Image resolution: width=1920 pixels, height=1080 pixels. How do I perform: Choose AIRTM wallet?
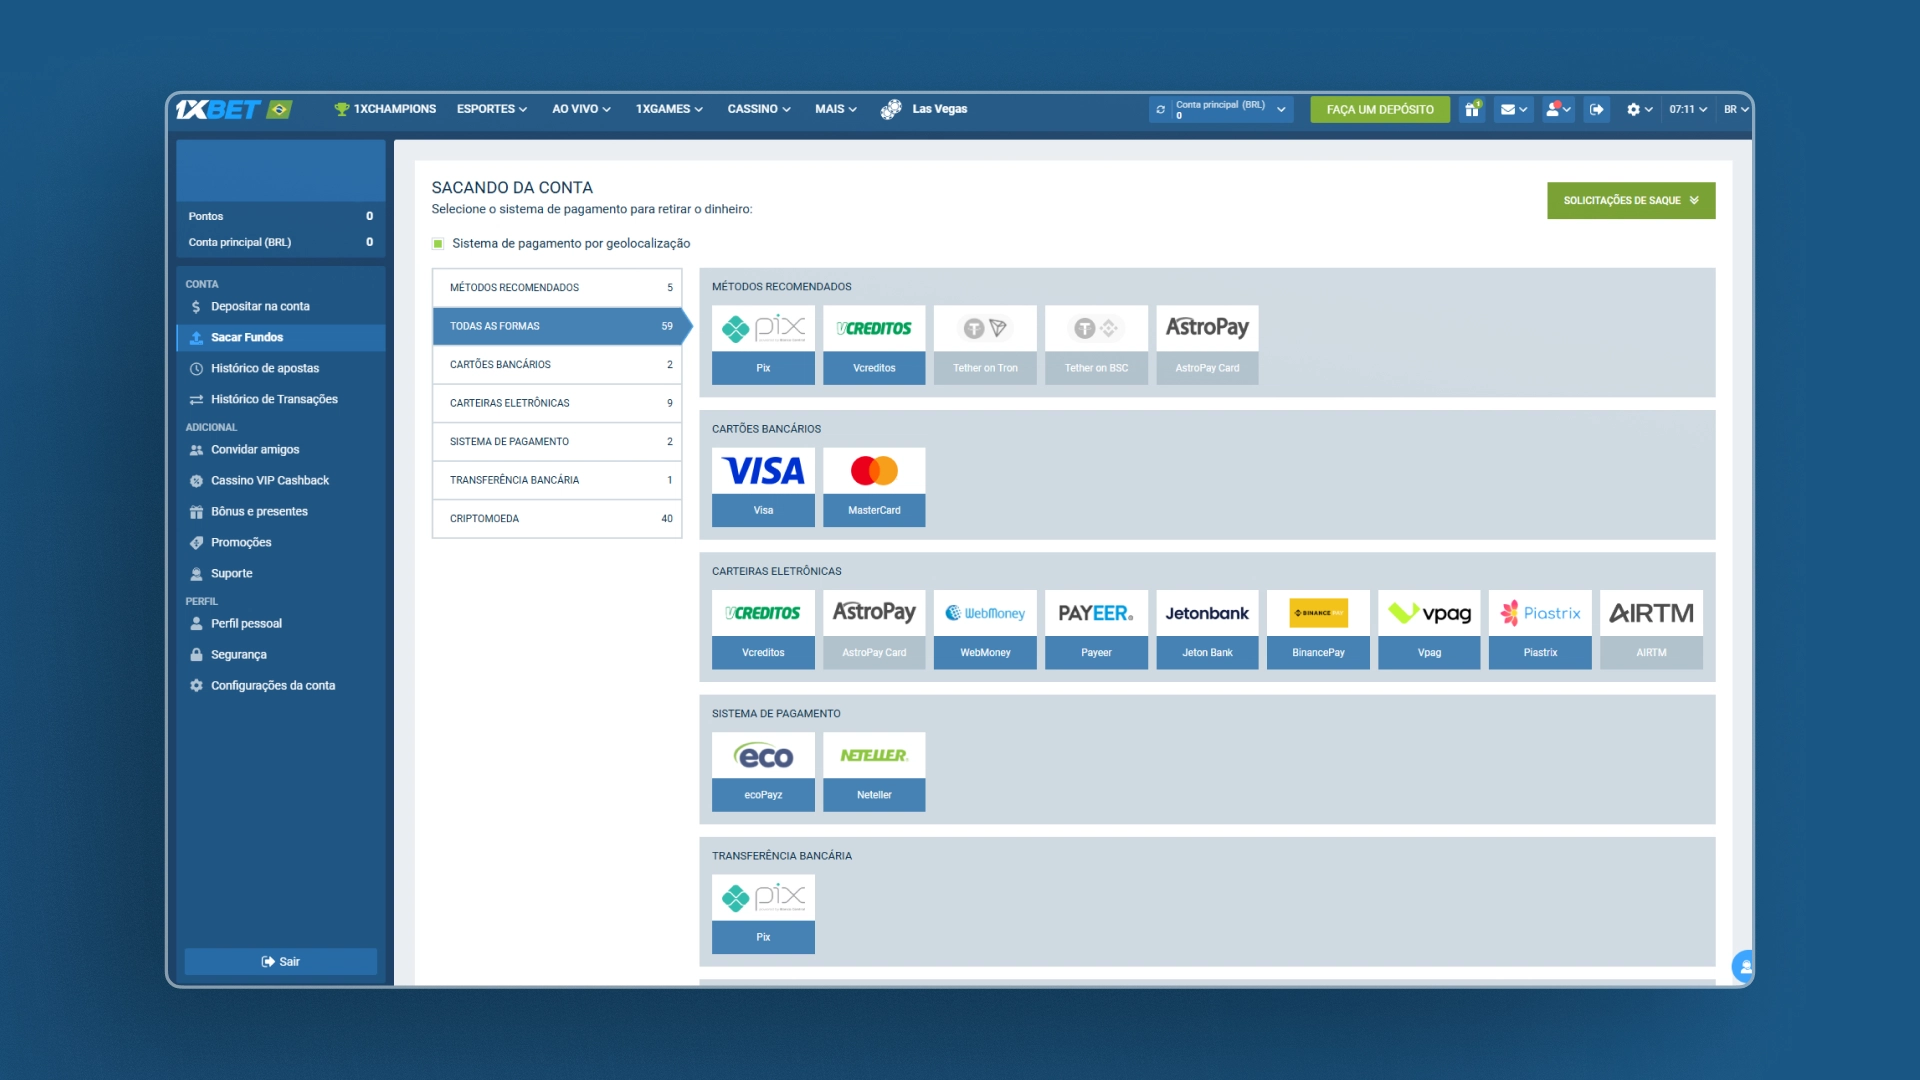coord(1651,629)
